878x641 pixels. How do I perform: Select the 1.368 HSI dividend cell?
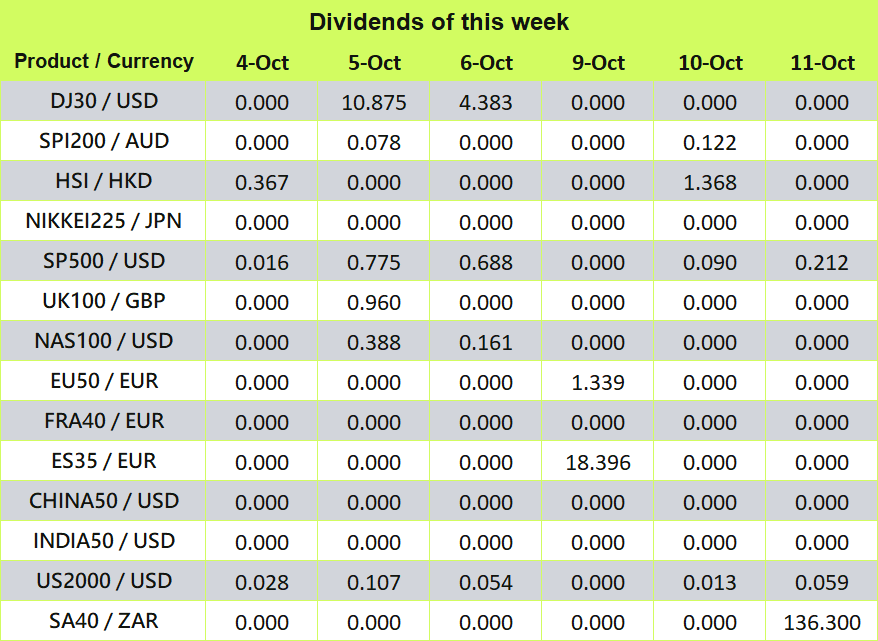(710, 183)
